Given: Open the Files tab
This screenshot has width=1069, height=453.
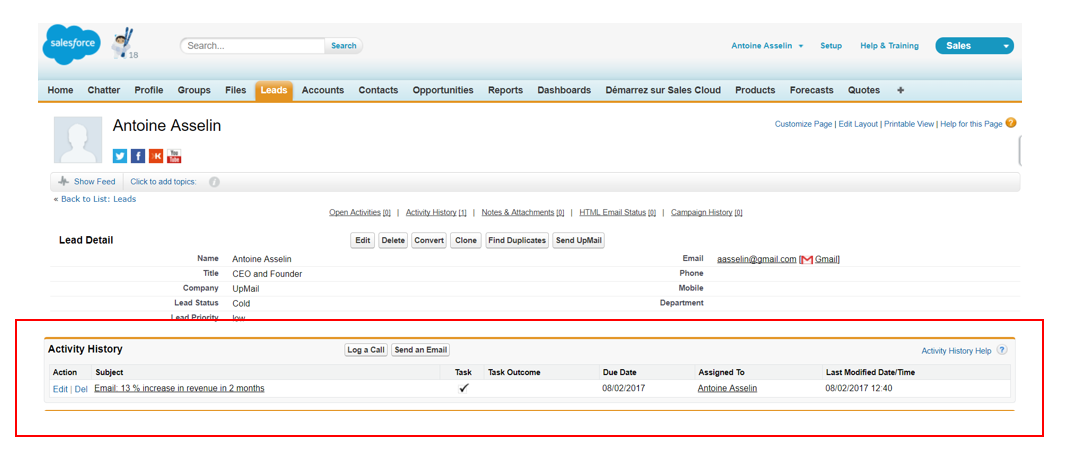Looking at the screenshot, I should [x=235, y=90].
